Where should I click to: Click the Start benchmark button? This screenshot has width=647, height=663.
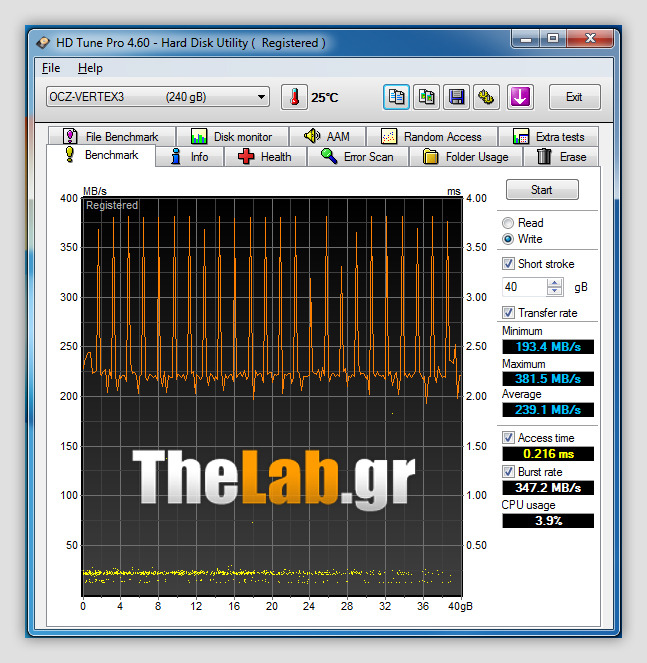542,189
